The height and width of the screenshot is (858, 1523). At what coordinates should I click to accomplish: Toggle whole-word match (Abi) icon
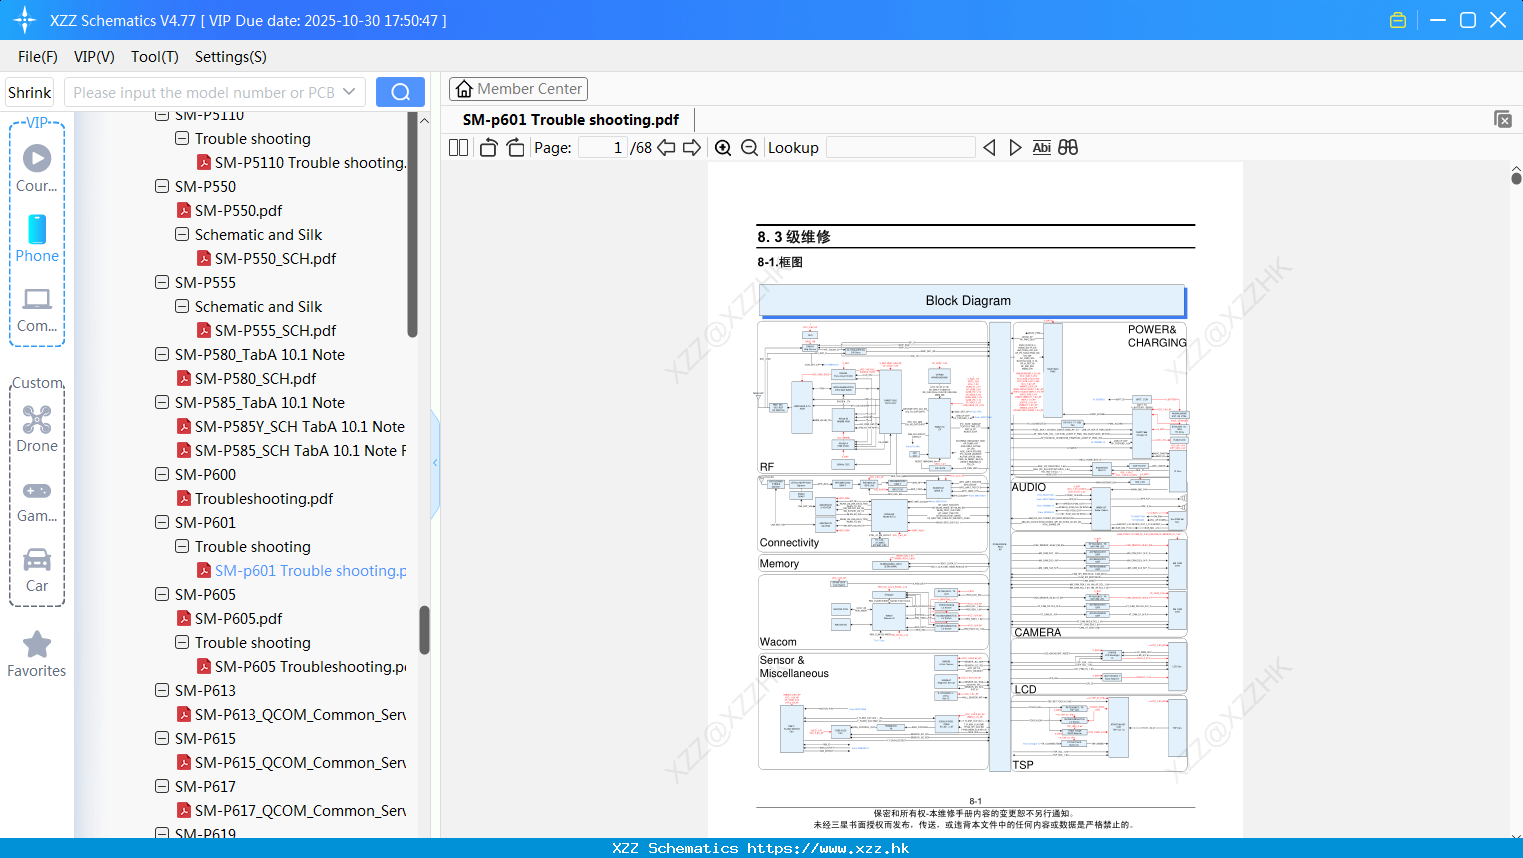[1041, 147]
